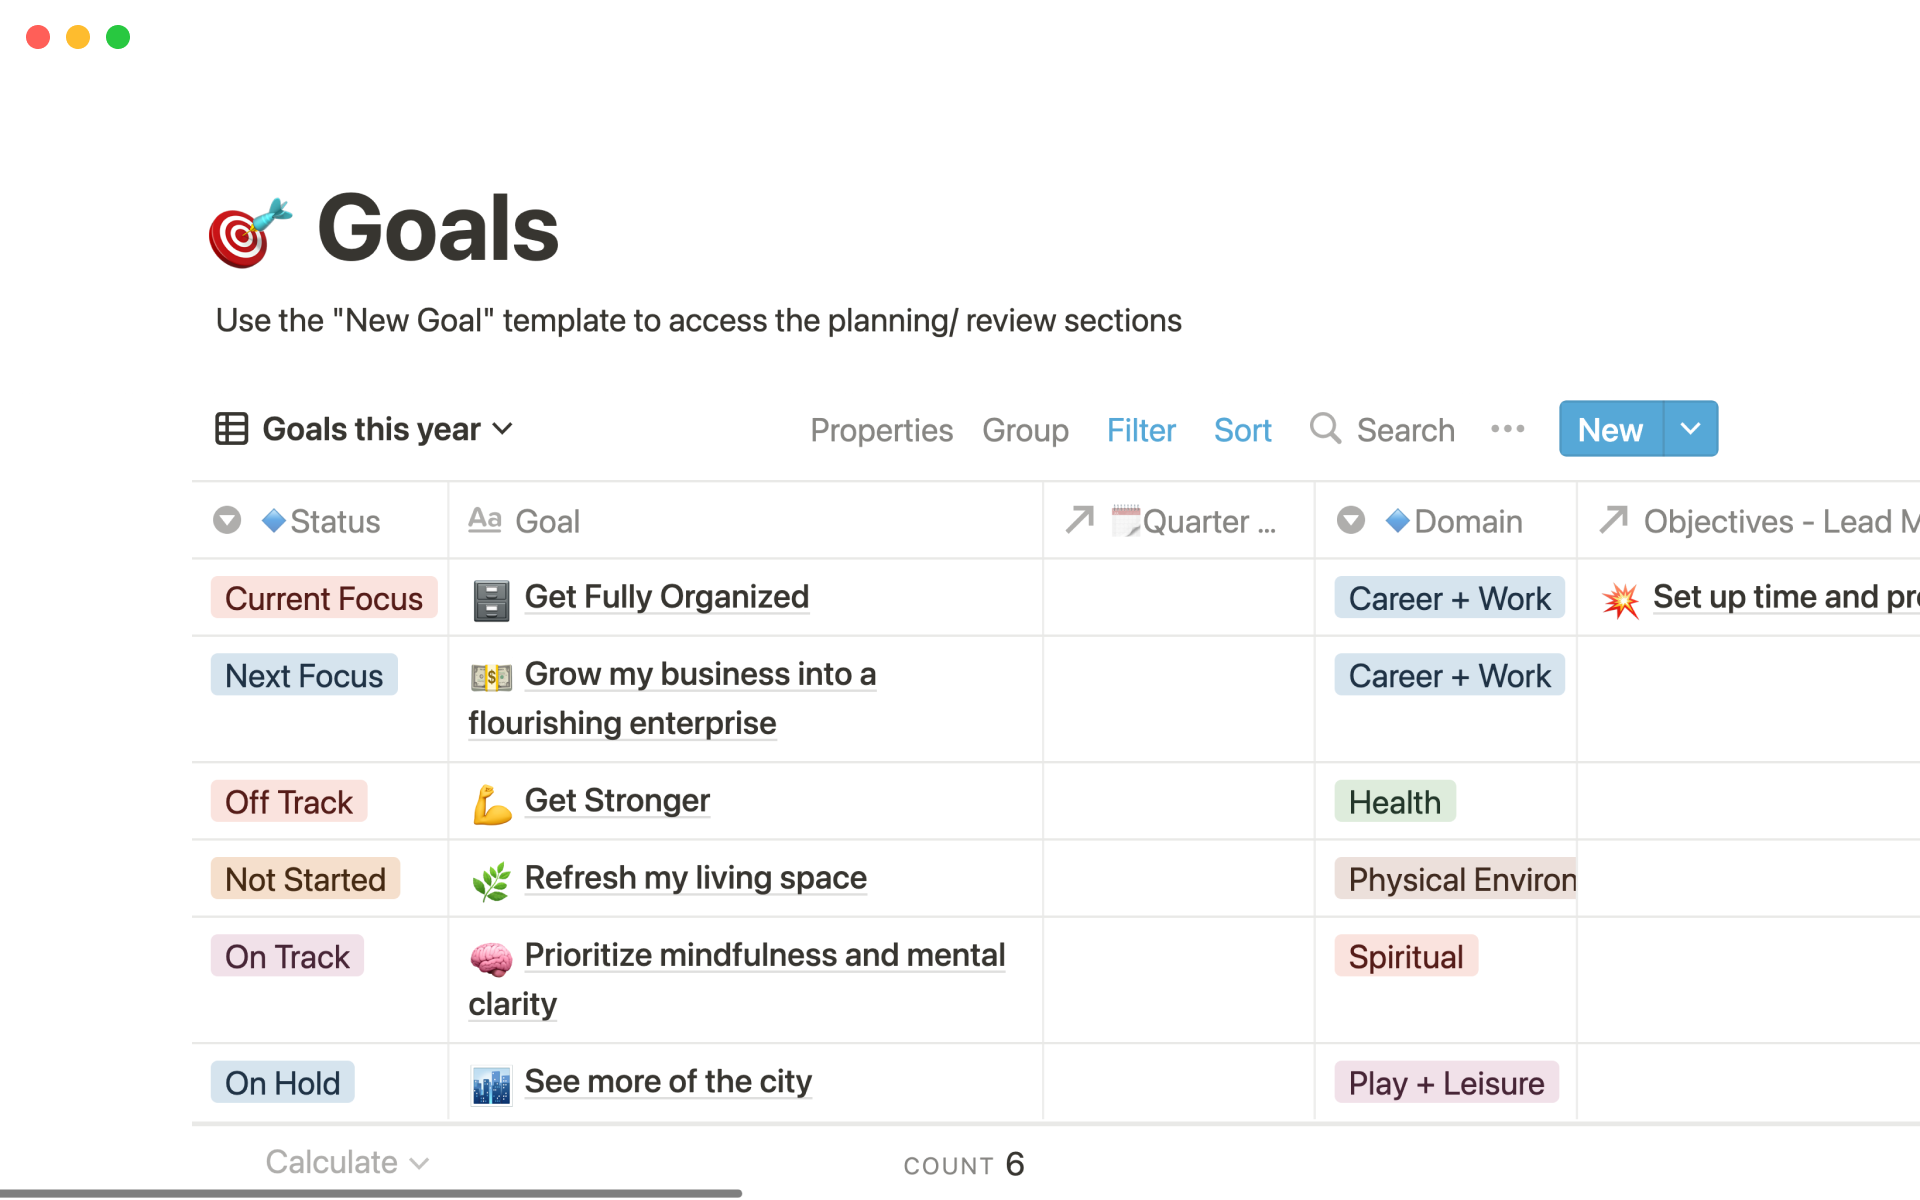This screenshot has width=1920, height=1200.
Task: Click the herb leaf icon for Refresh my living space
Action: pos(491,881)
